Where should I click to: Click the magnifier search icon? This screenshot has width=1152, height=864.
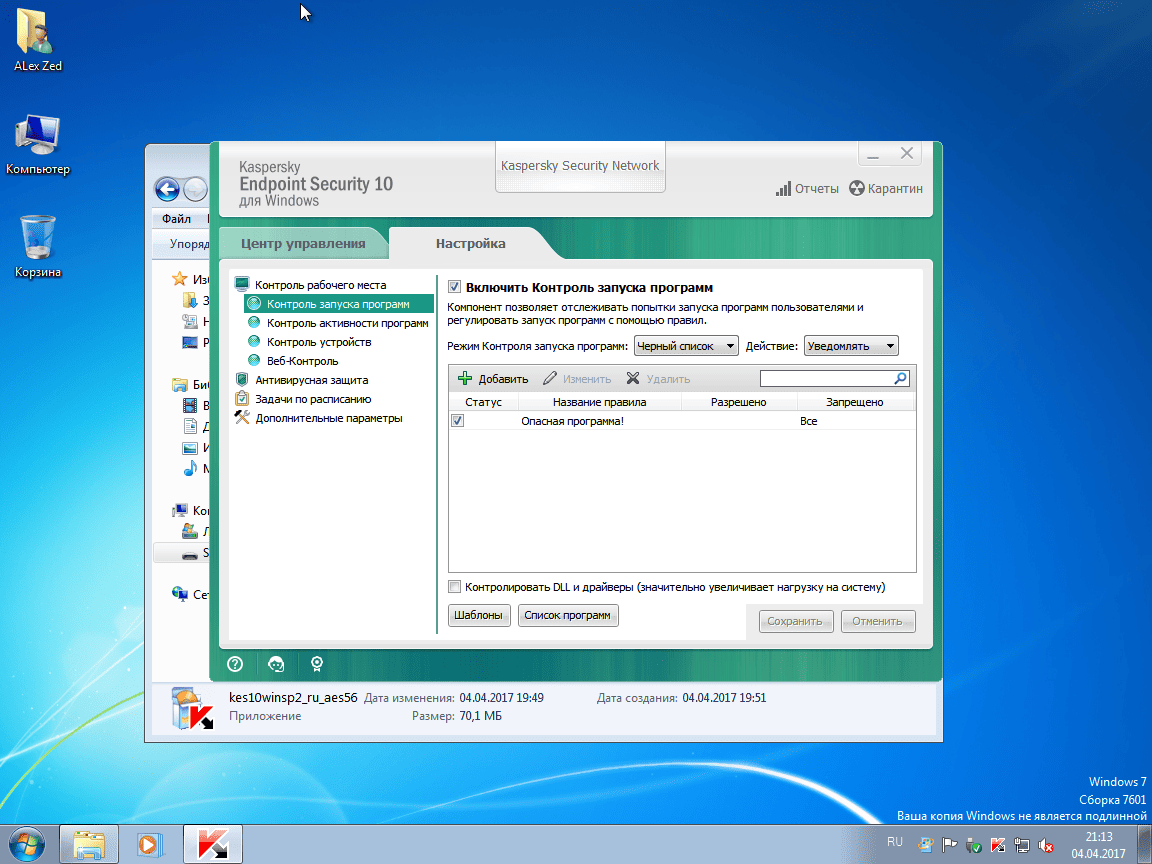pyautogui.click(x=901, y=378)
